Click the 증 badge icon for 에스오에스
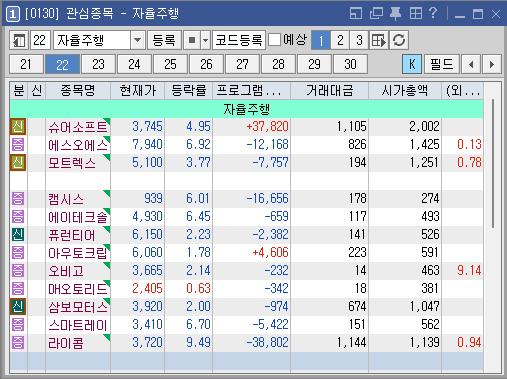 (18, 145)
